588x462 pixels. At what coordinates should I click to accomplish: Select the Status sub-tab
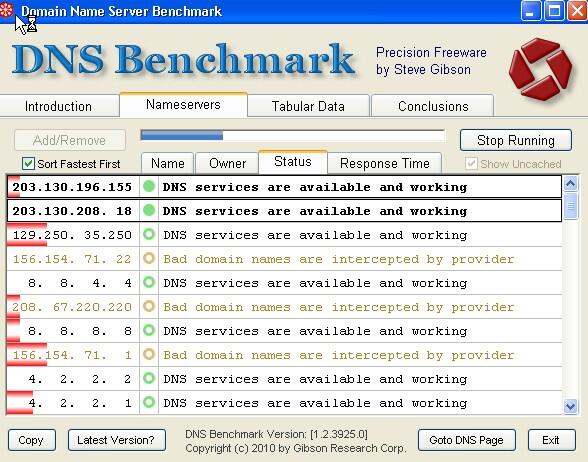293,162
